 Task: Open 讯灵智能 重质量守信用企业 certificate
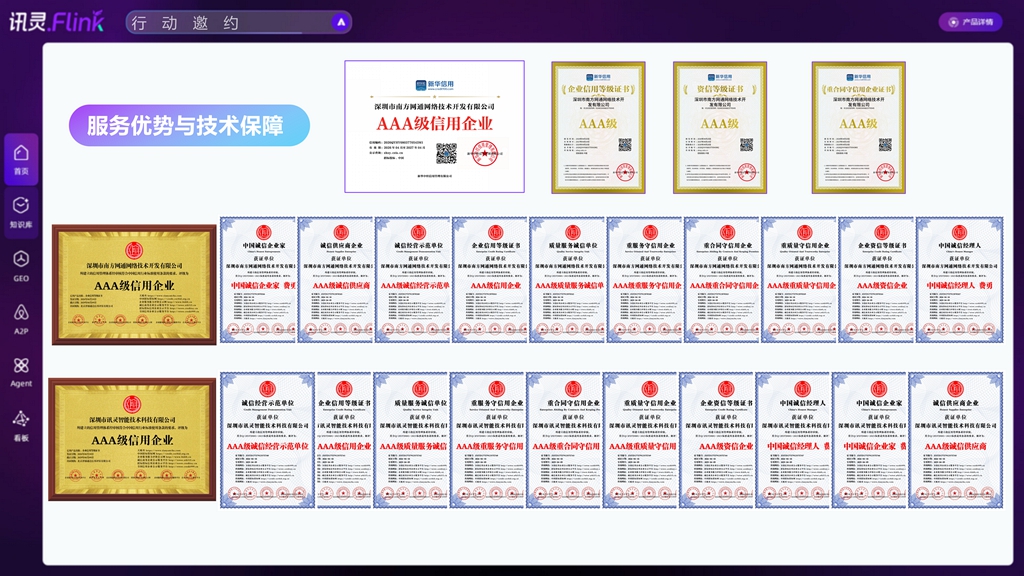(x=640, y=440)
